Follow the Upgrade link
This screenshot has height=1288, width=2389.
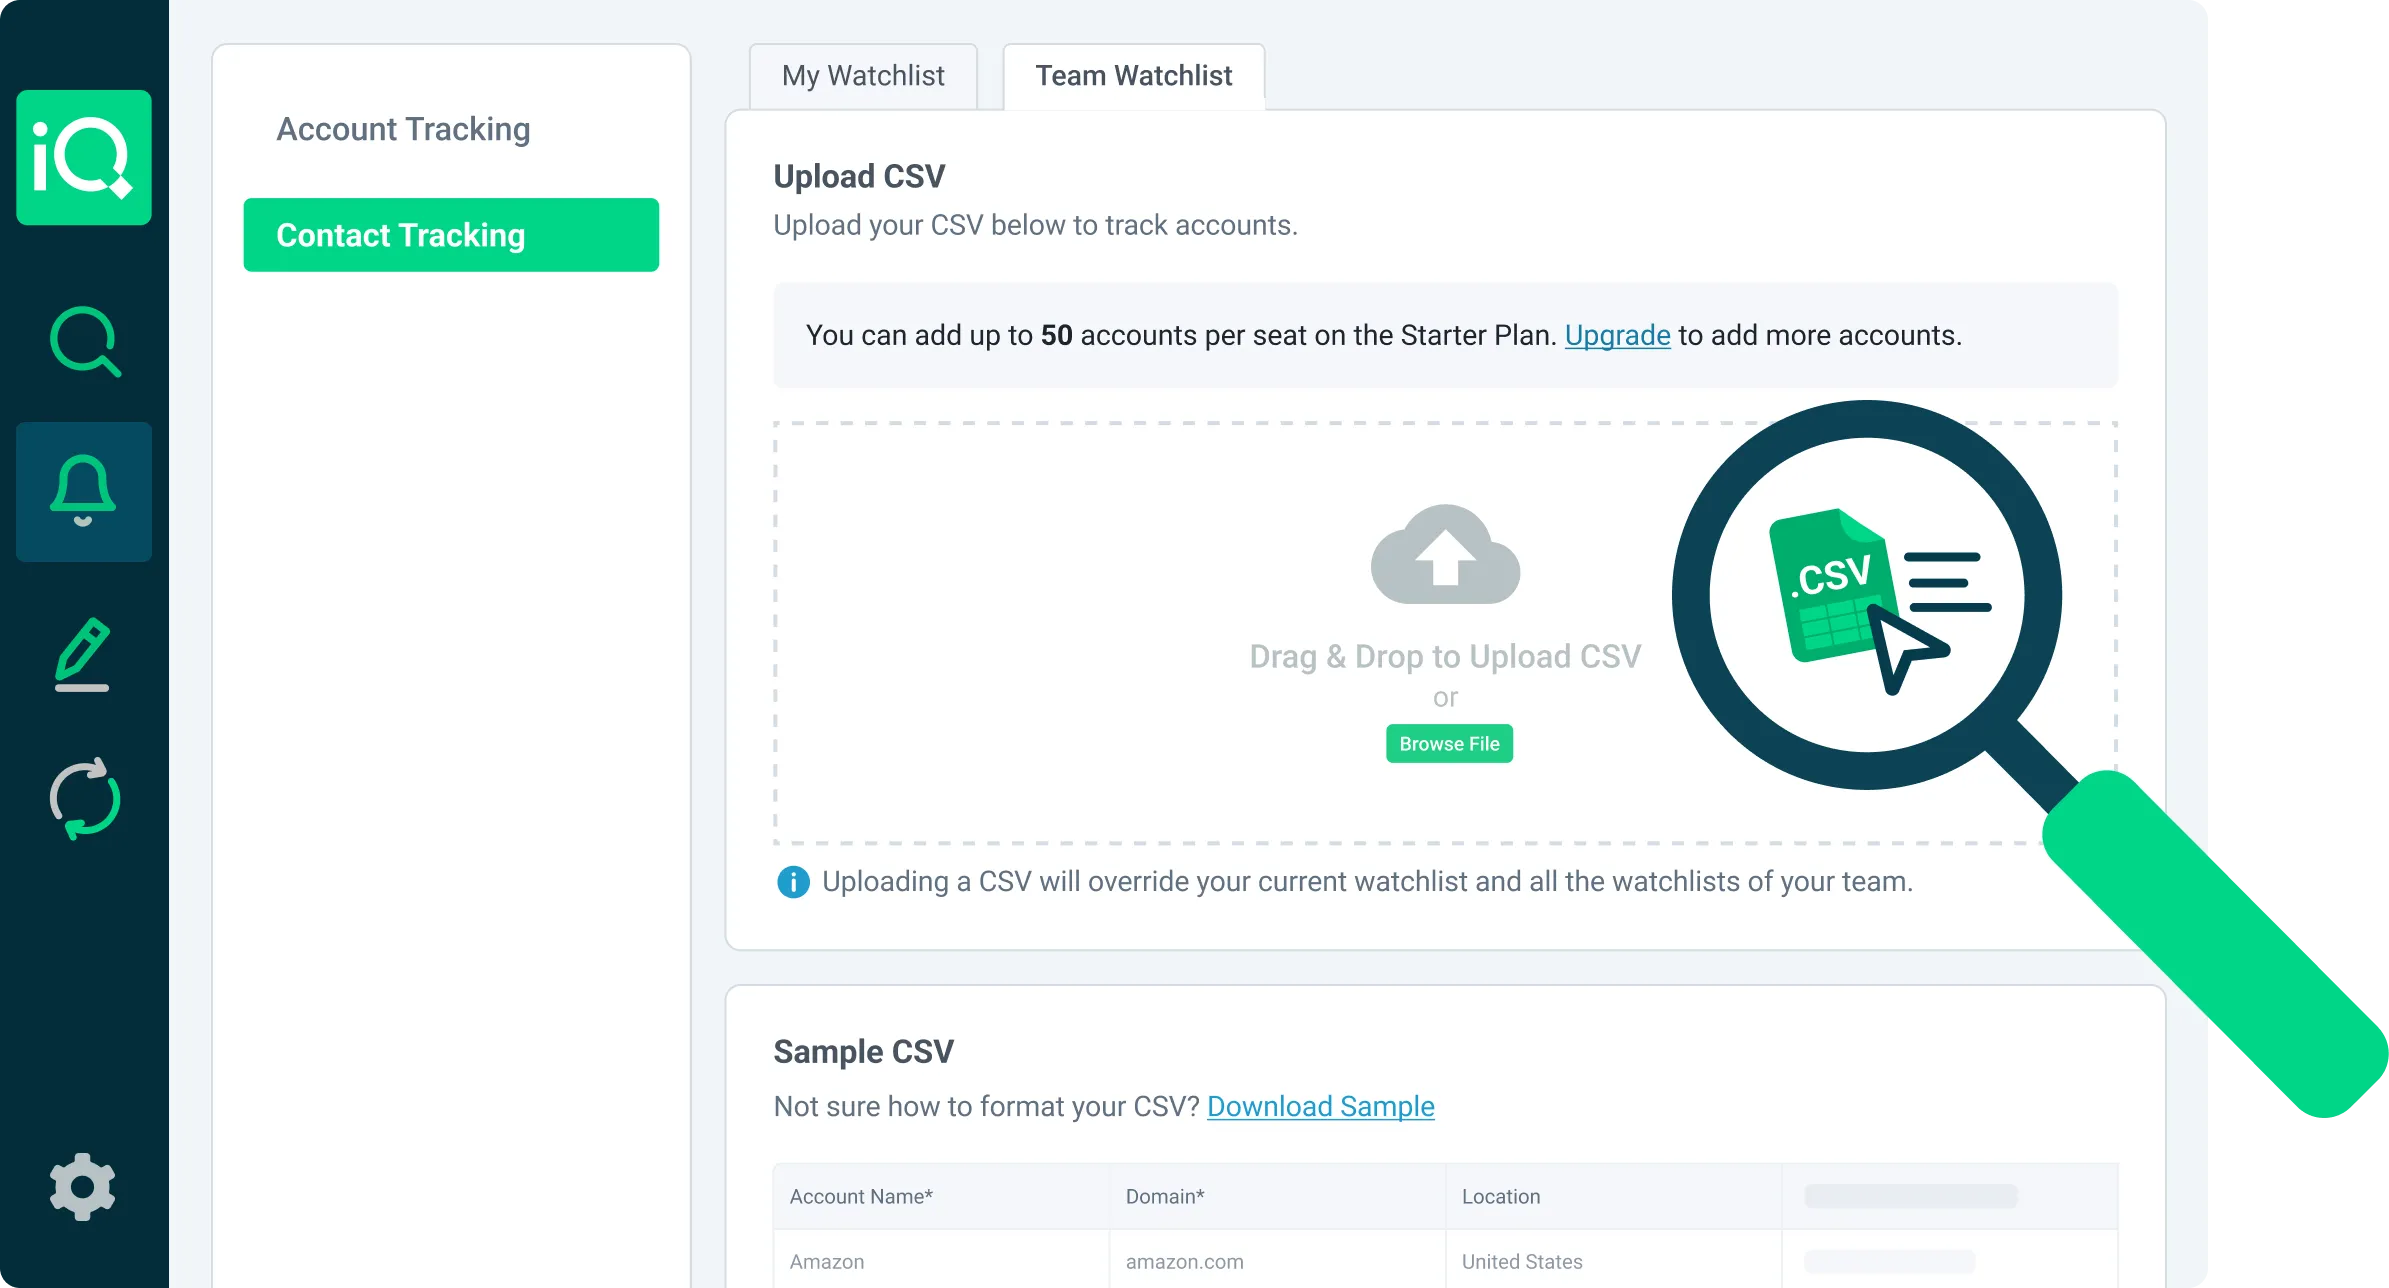[x=1617, y=335]
